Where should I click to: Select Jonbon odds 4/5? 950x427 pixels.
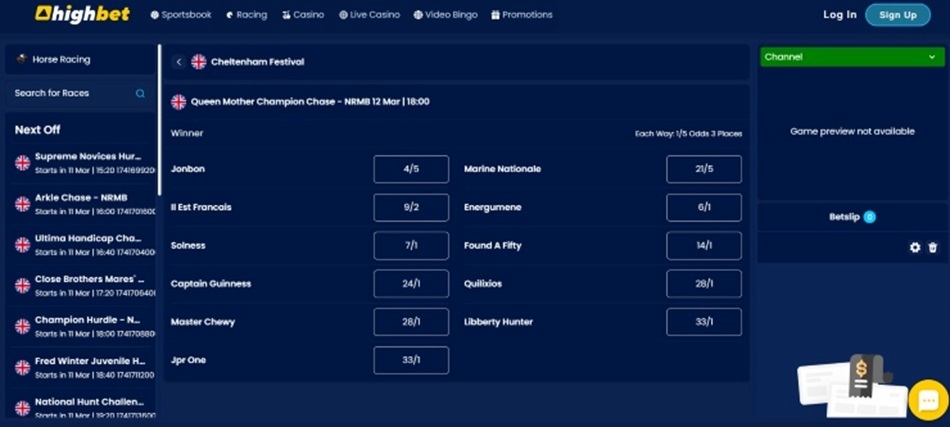pyautogui.click(x=411, y=169)
